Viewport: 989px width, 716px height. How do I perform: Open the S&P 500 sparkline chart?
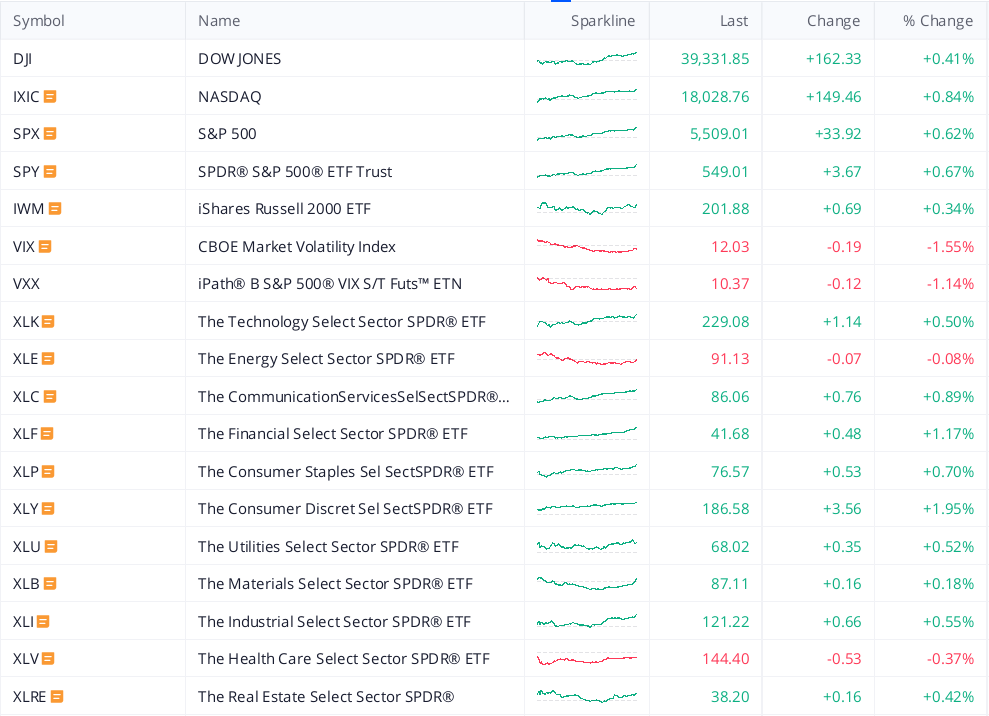(x=587, y=134)
